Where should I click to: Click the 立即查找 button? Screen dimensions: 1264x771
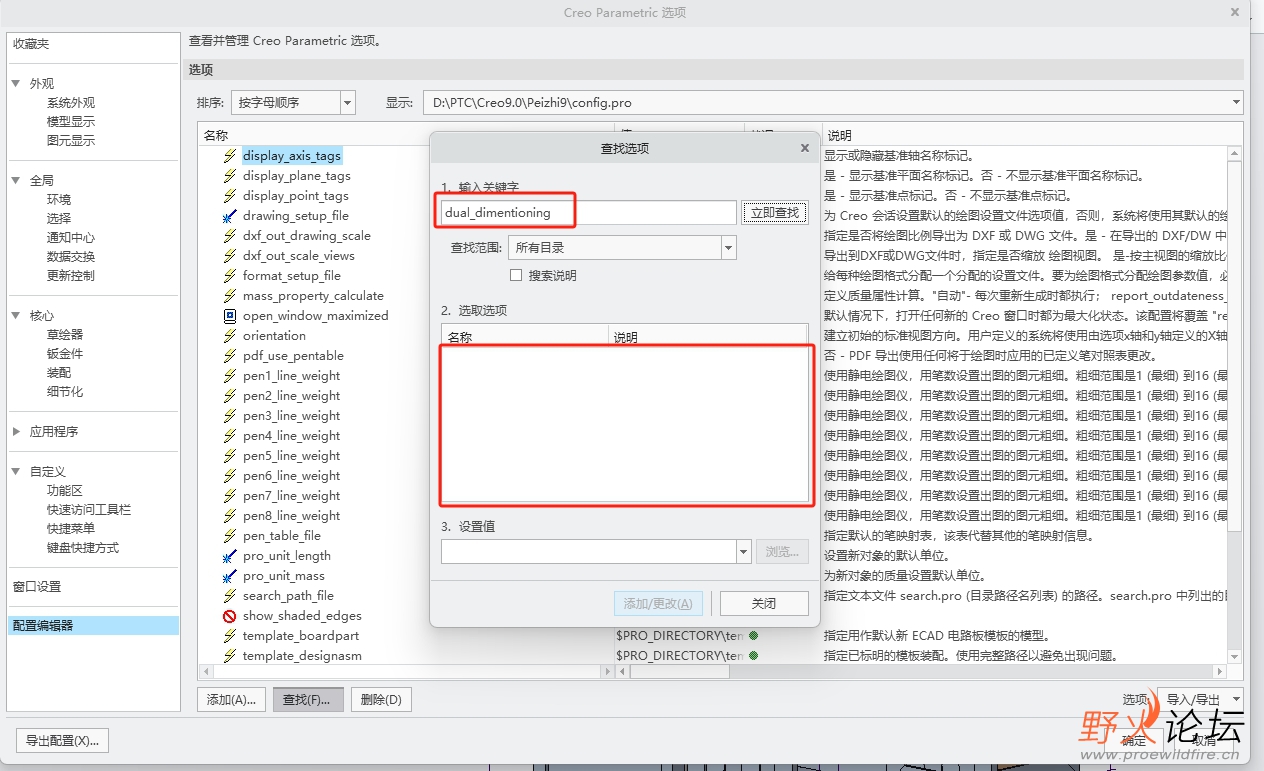775,212
